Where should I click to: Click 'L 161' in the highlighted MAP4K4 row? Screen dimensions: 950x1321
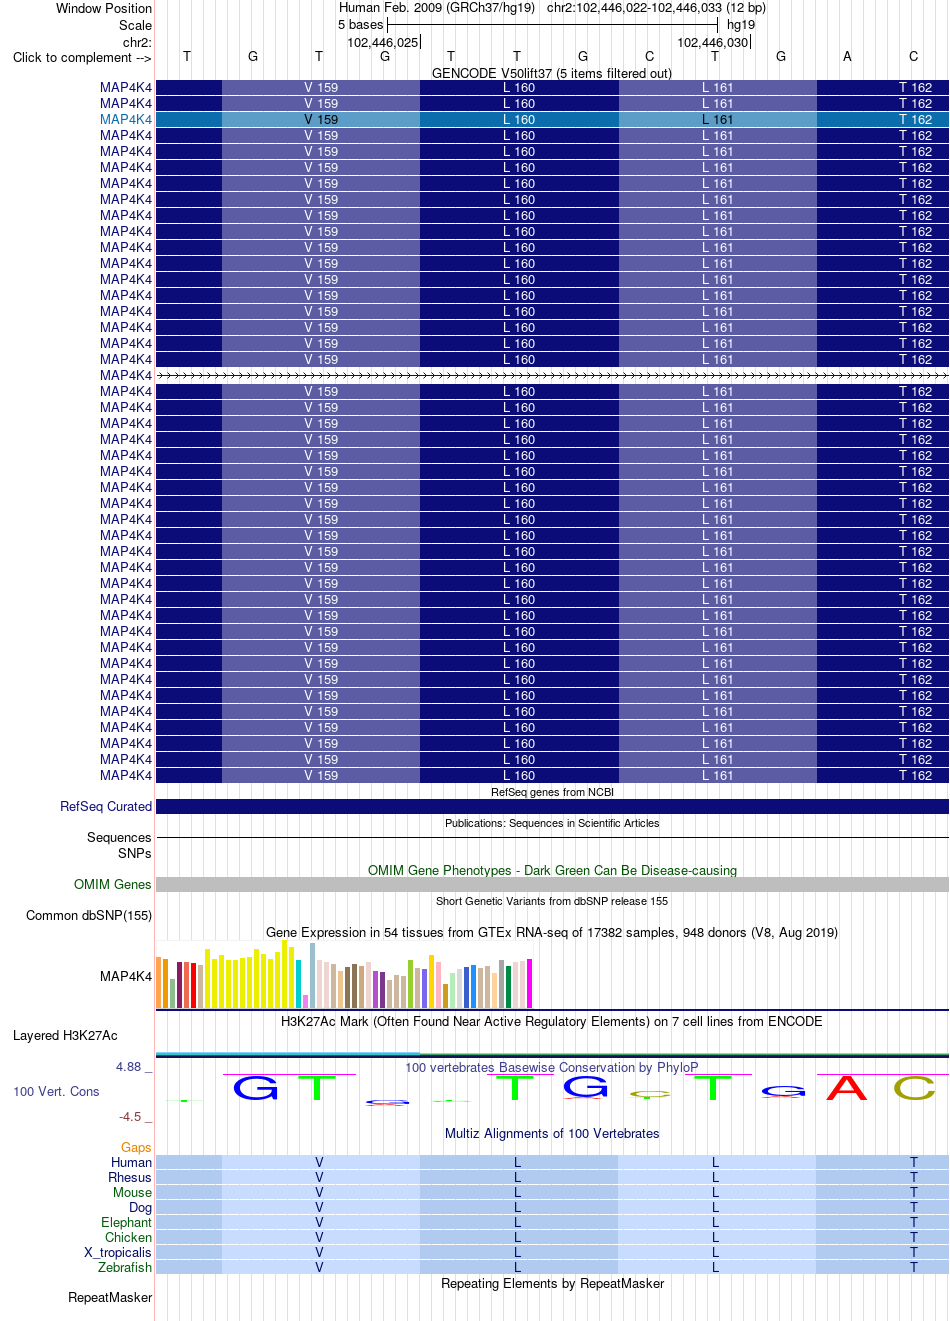tap(717, 119)
